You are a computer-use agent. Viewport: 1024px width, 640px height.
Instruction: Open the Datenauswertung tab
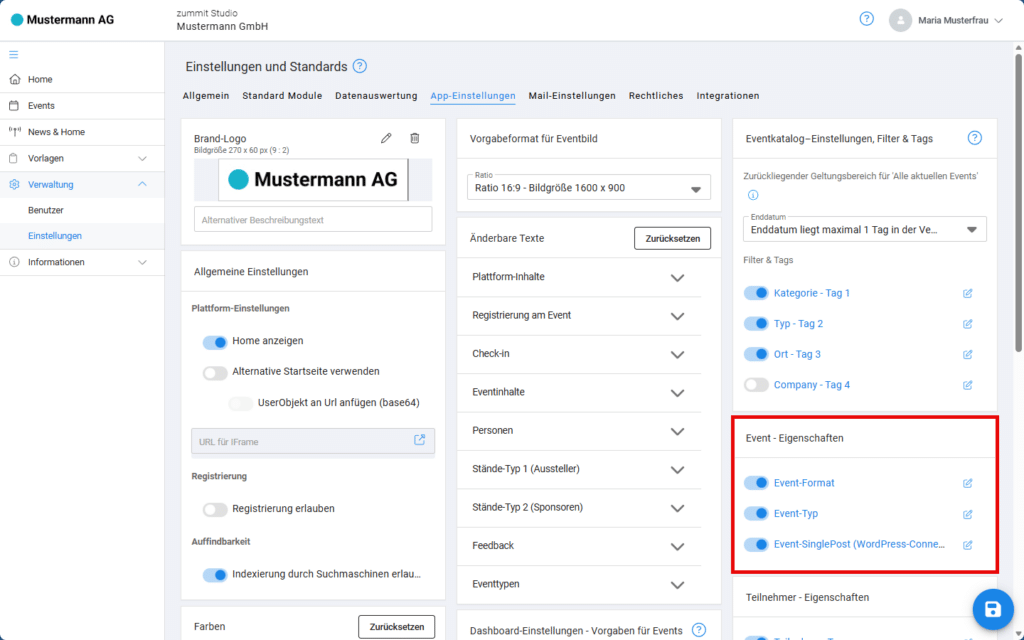pos(376,95)
